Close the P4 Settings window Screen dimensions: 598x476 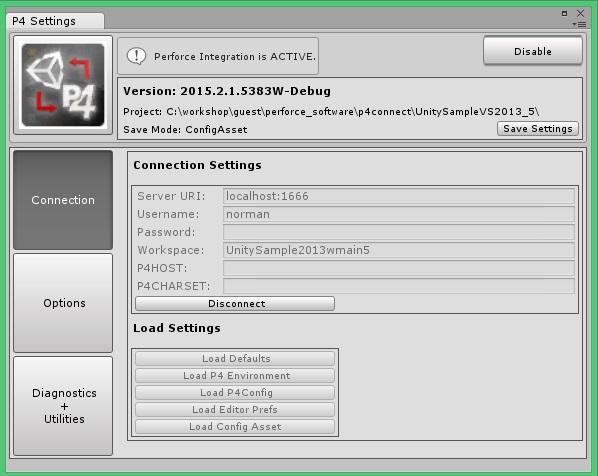pos(580,13)
